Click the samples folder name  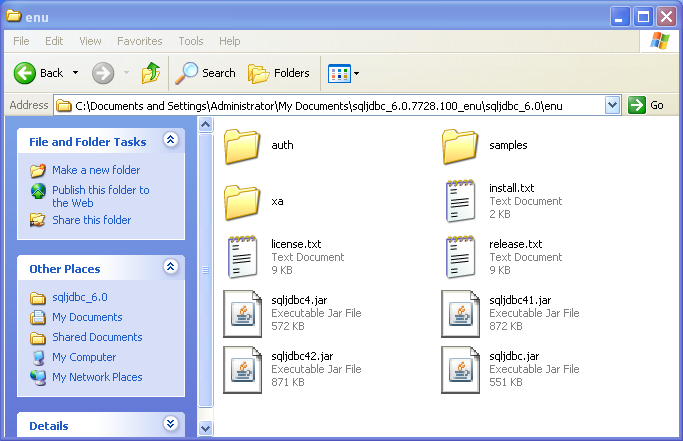click(x=508, y=145)
